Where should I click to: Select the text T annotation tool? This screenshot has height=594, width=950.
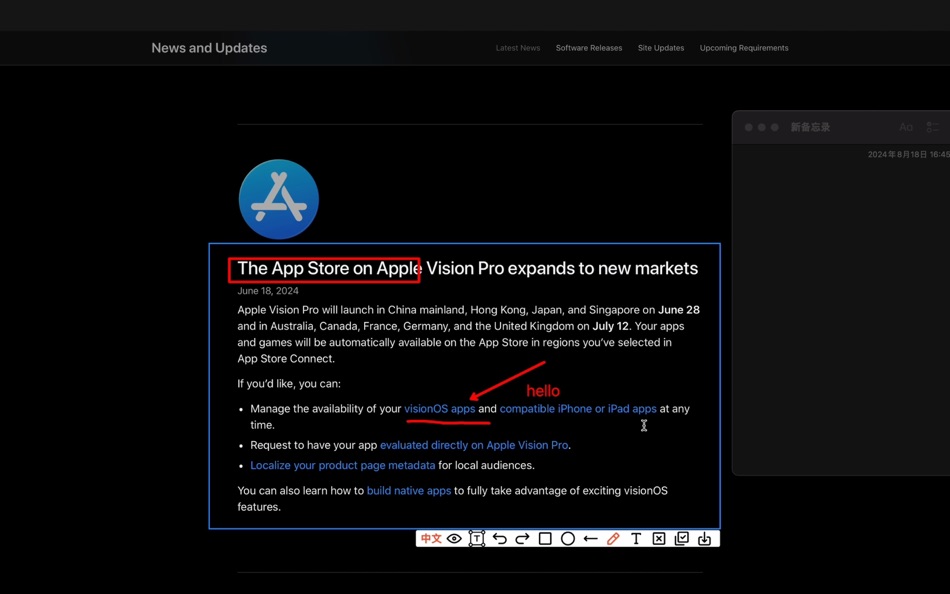(x=636, y=538)
